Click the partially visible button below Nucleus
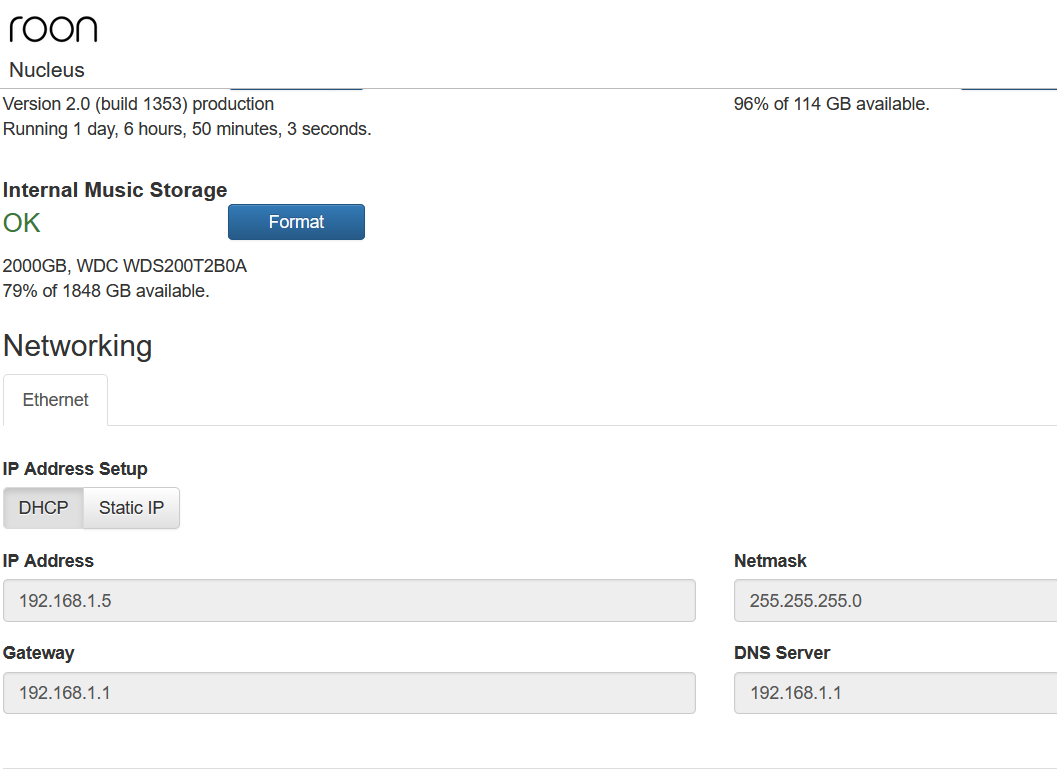This screenshot has width=1057, height=776. (295, 87)
